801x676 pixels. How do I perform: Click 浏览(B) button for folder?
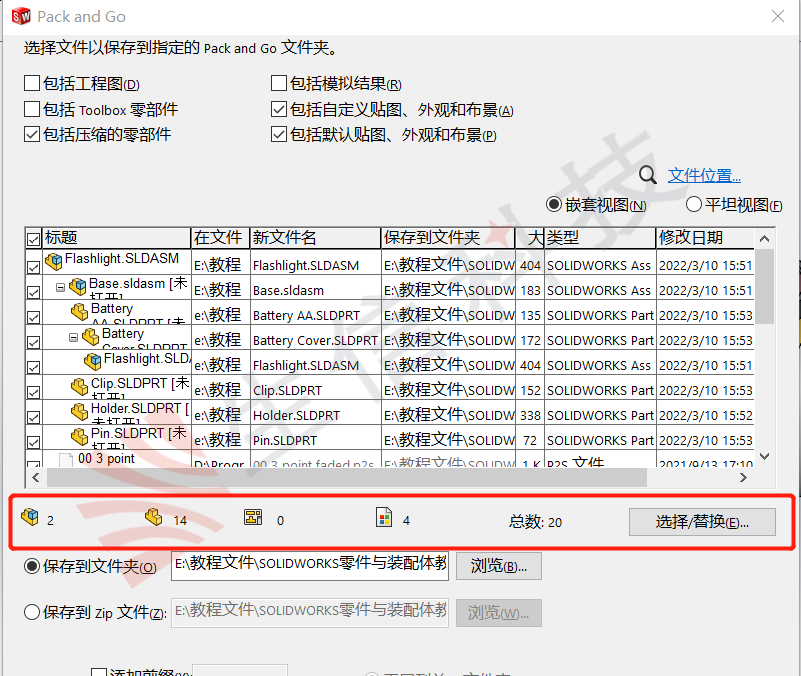click(x=499, y=566)
